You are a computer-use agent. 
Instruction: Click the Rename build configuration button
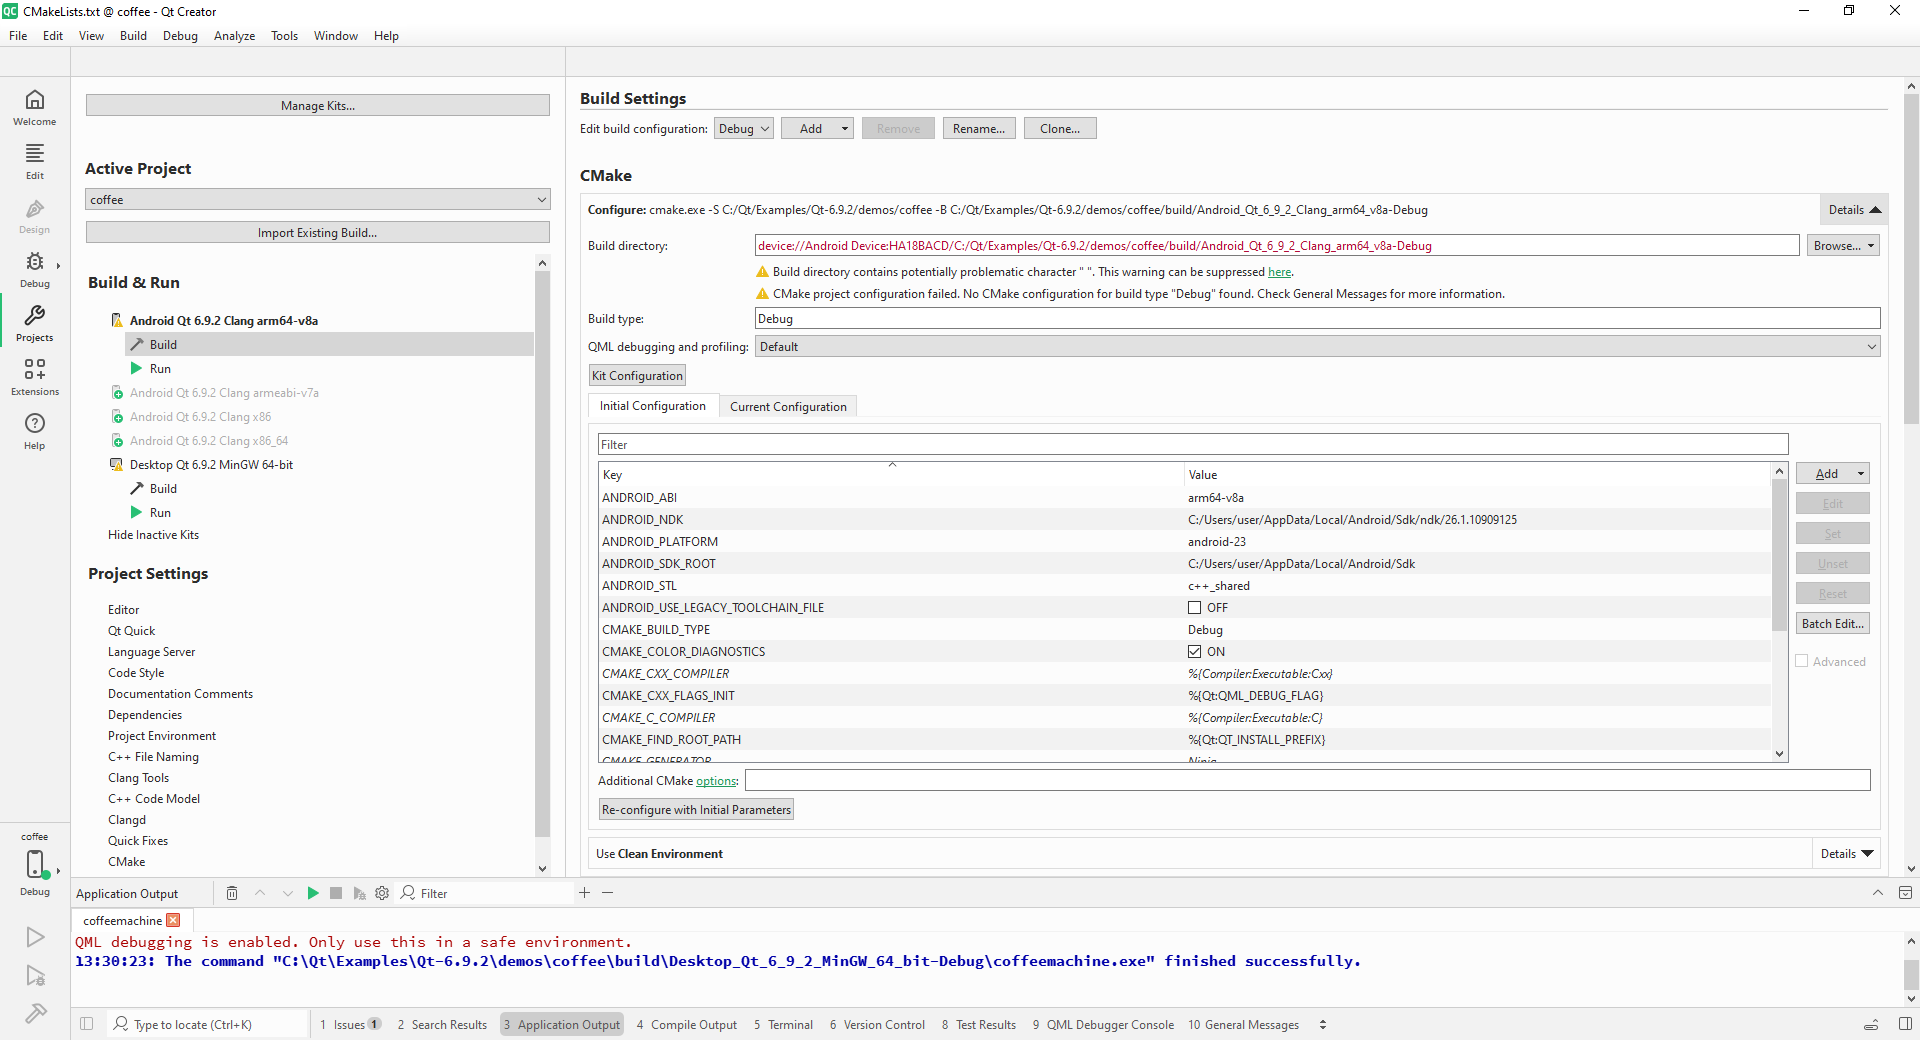click(x=979, y=129)
